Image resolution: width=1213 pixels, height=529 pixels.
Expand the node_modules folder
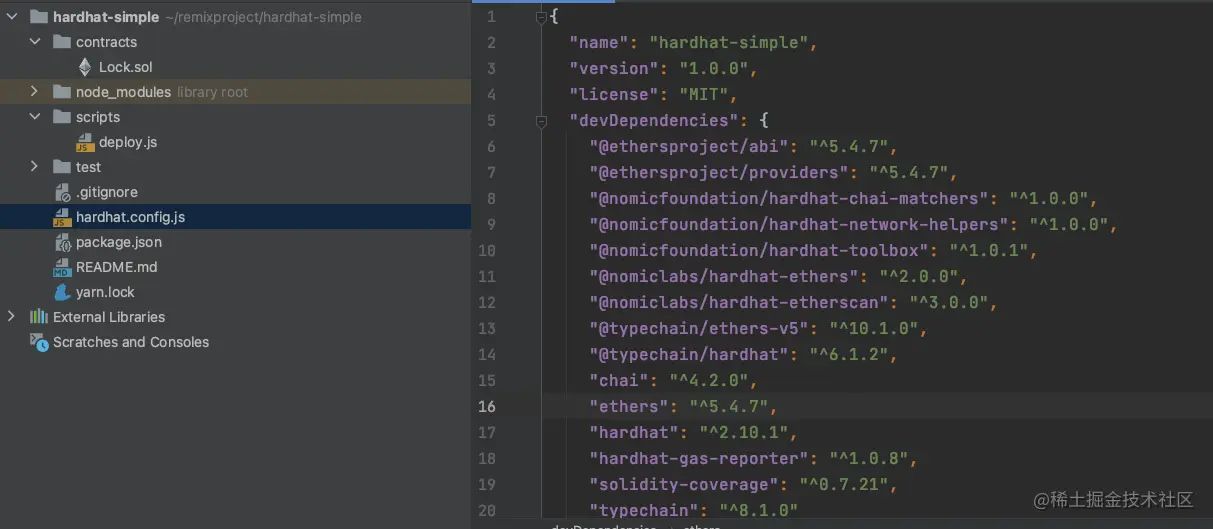coord(34,92)
